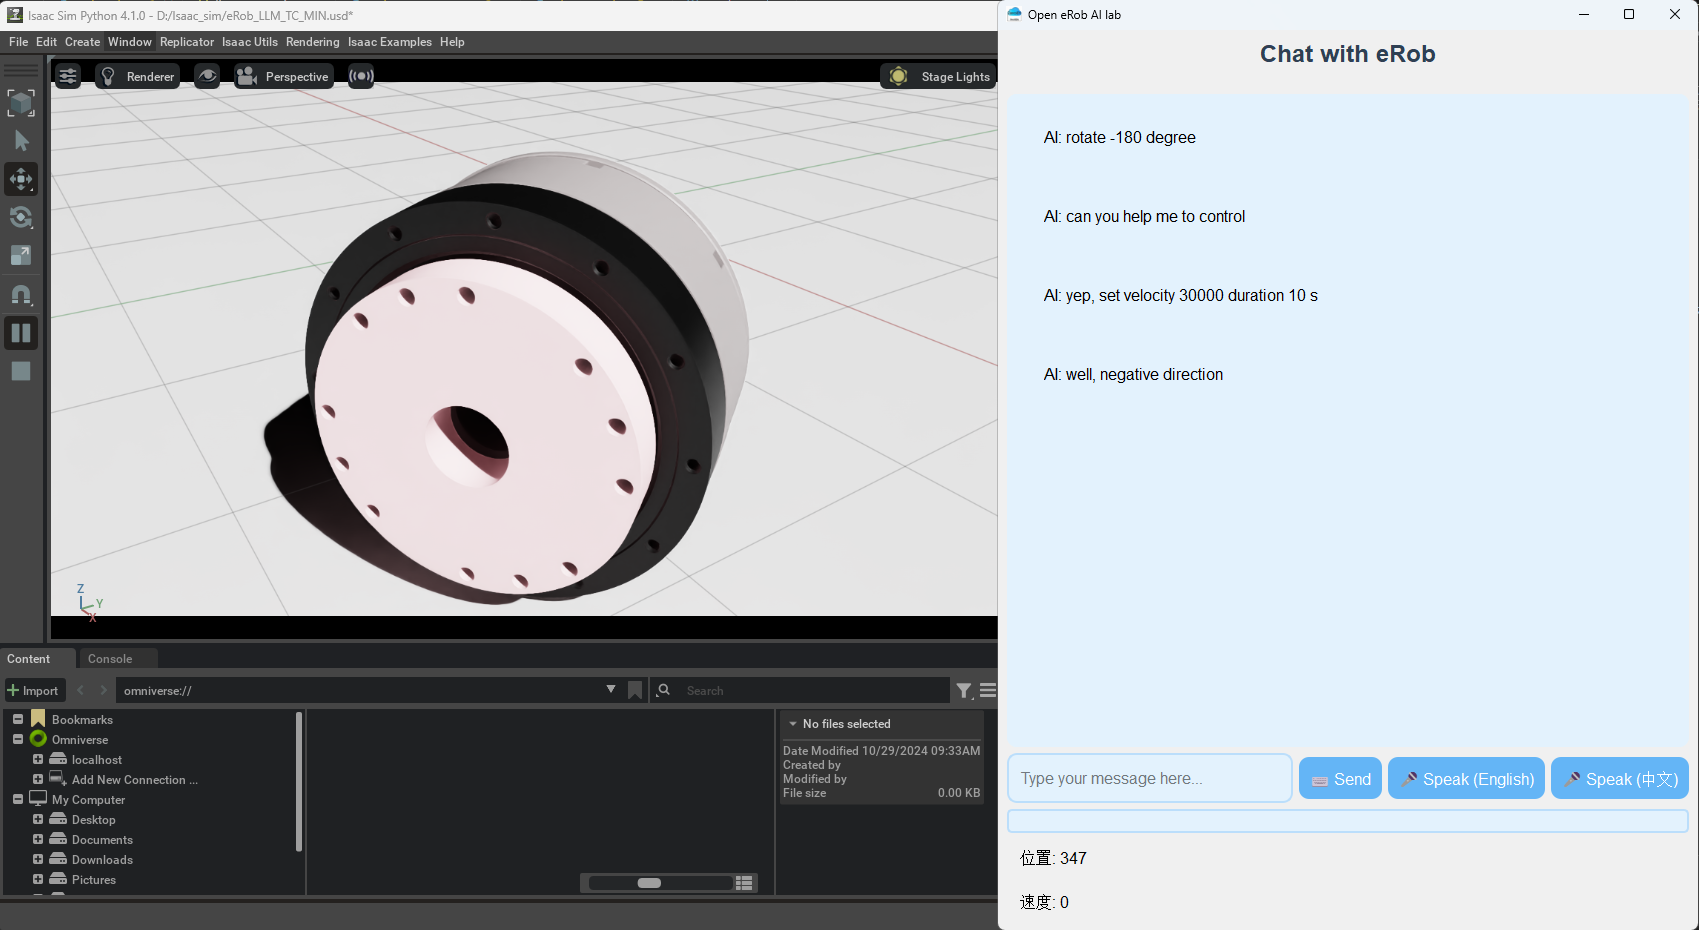Open the Perspective camera dropdown
Screen dimensions: 1699x930
(x=283, y=77)
